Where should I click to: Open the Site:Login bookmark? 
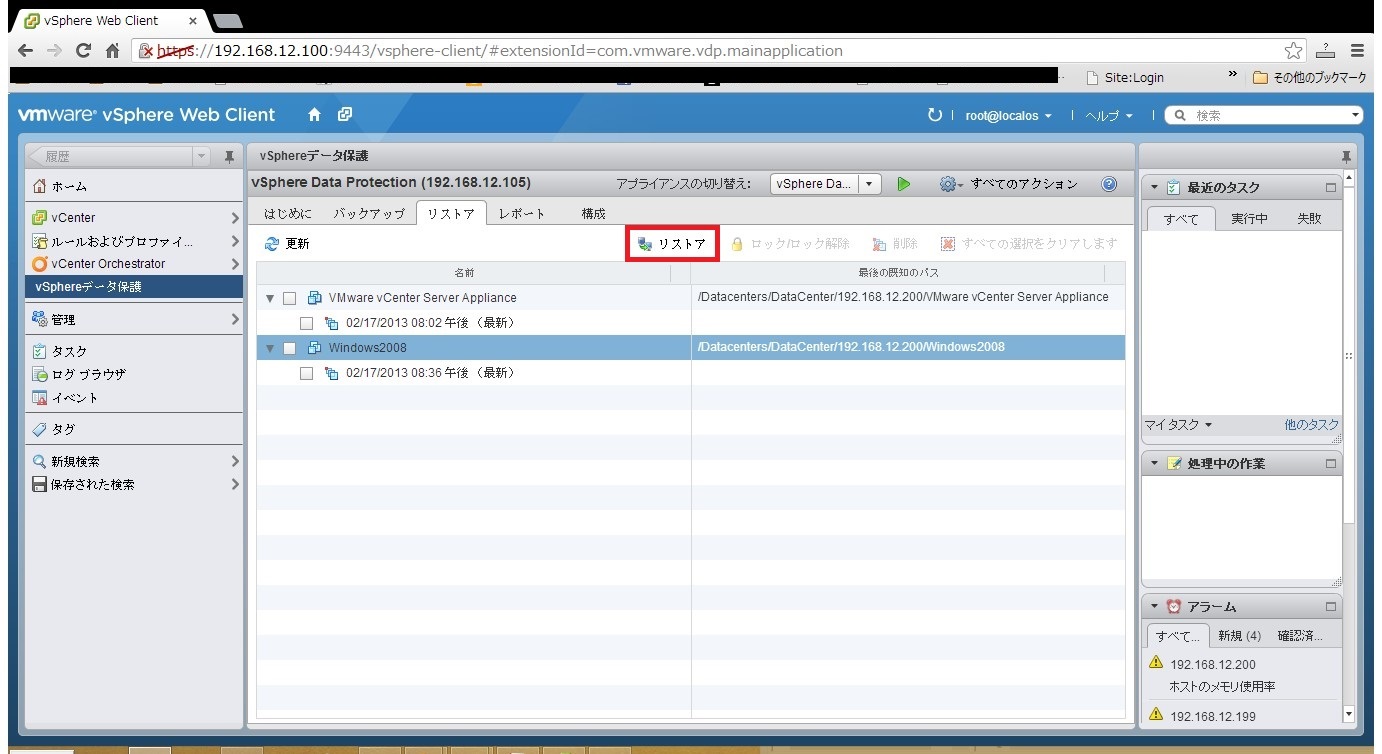click(1124, 77)
